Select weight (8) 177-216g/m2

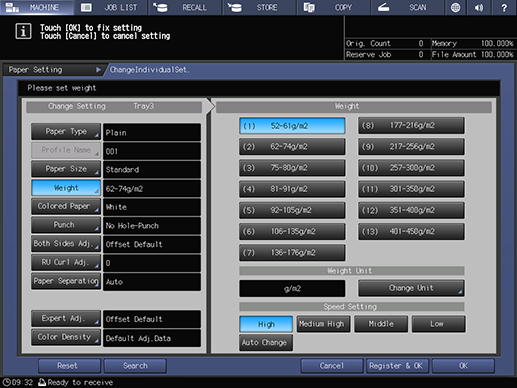411,126
